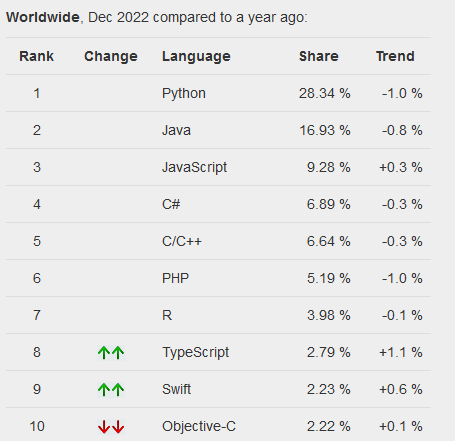Click the green up arrows beside TypeScript
The width and height of the screenshot is (455, 441).
click(x=111, y=352)
